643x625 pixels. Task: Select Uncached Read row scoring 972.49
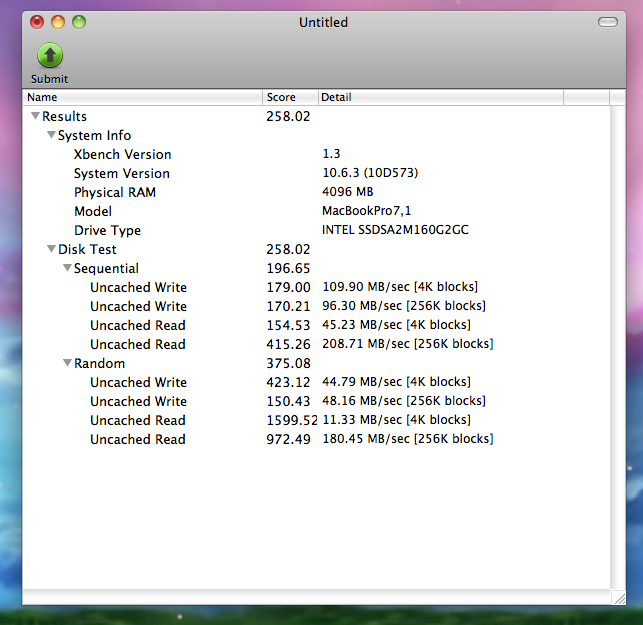click(316, 439)
